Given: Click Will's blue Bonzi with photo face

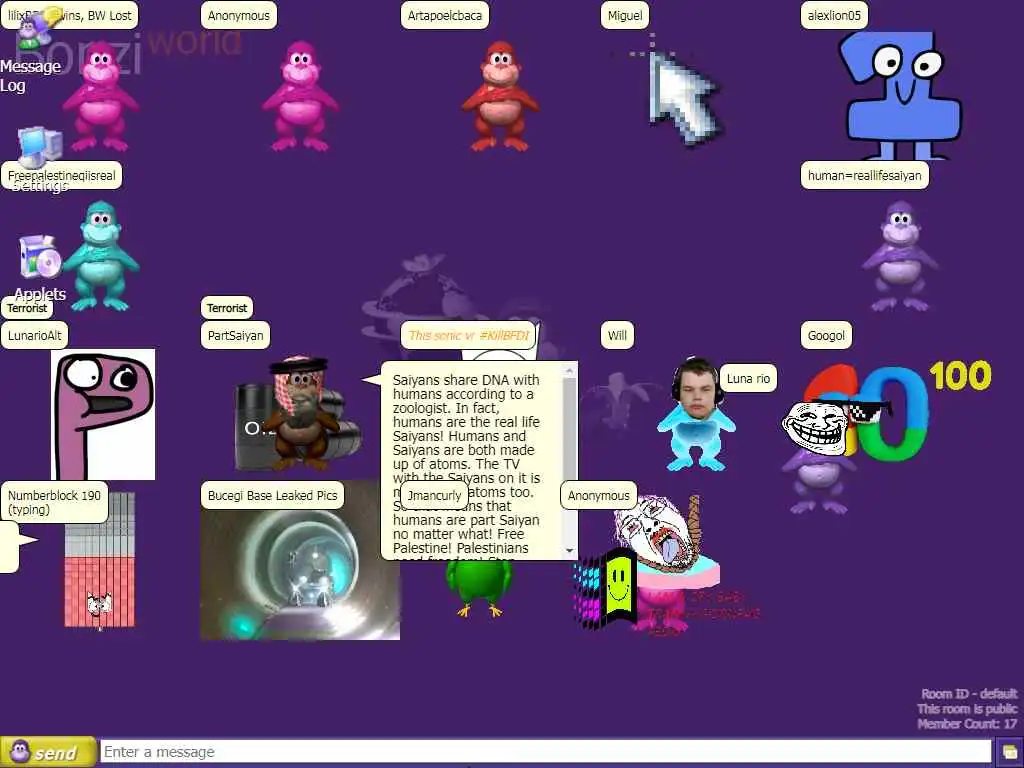Looking at the screenshot, I should 696,414.
